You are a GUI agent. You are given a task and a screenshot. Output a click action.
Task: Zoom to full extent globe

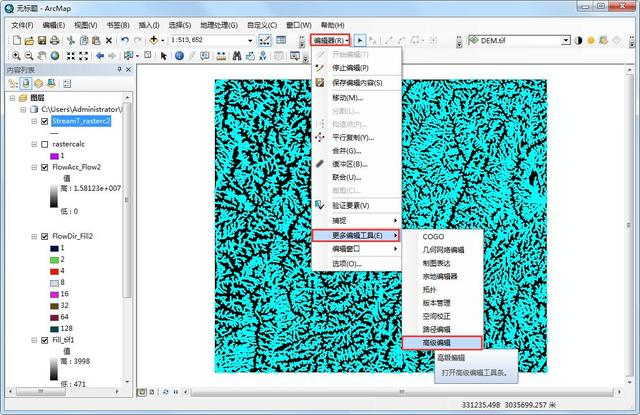55,56
